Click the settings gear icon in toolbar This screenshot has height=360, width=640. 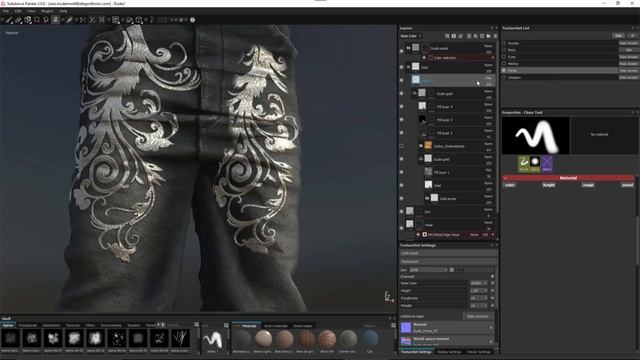(193, 20)
